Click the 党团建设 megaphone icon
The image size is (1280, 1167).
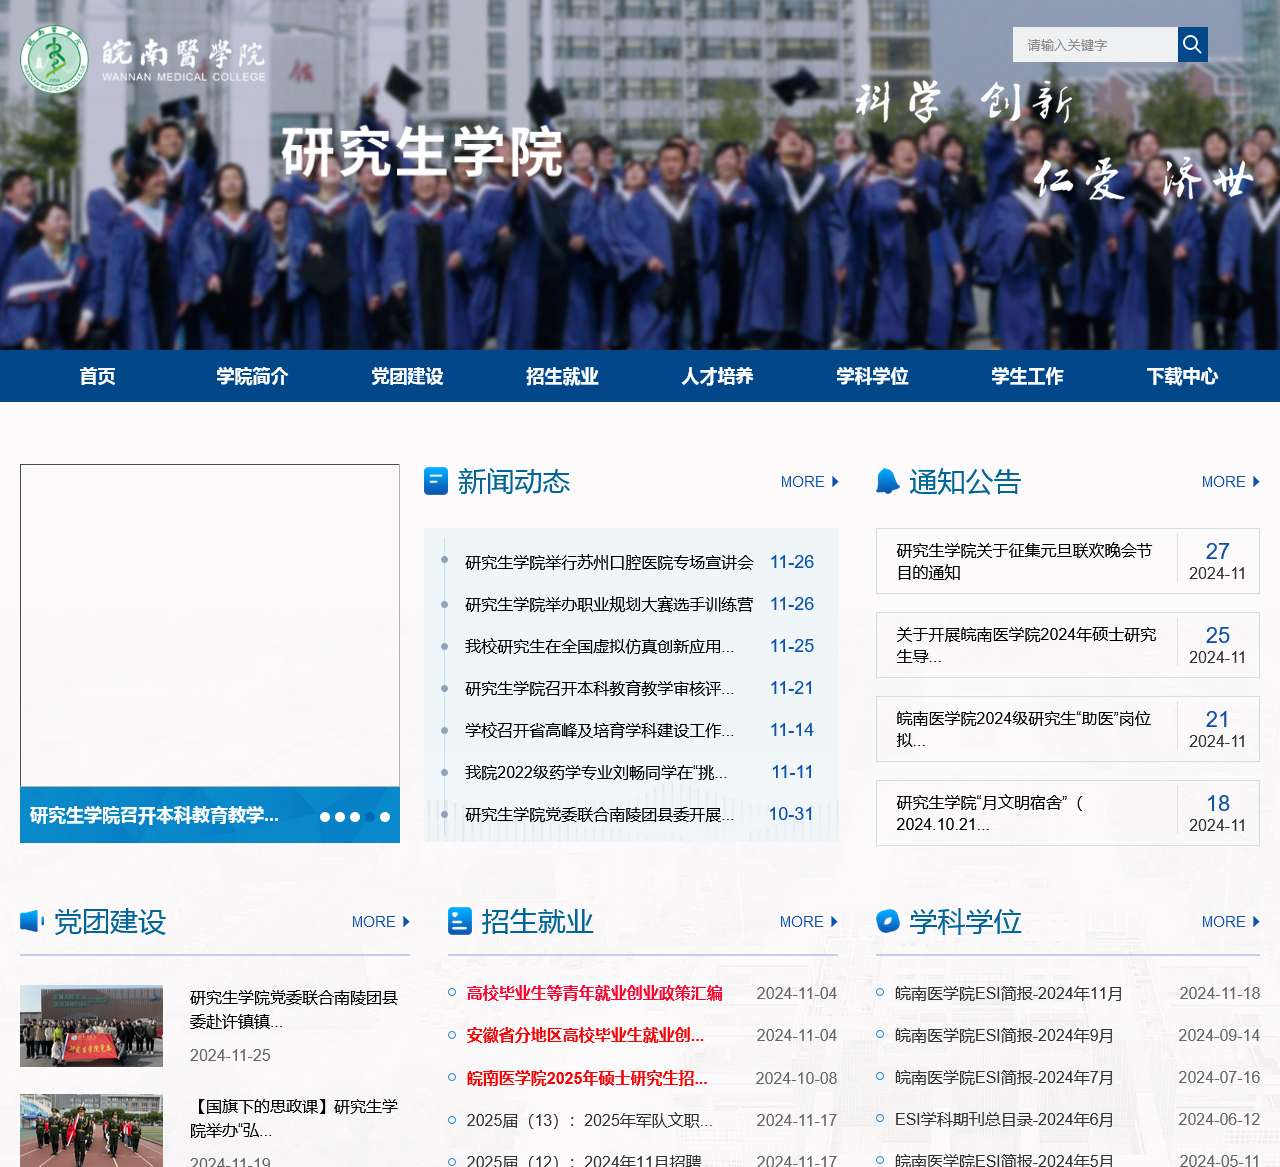coord(32,921)
